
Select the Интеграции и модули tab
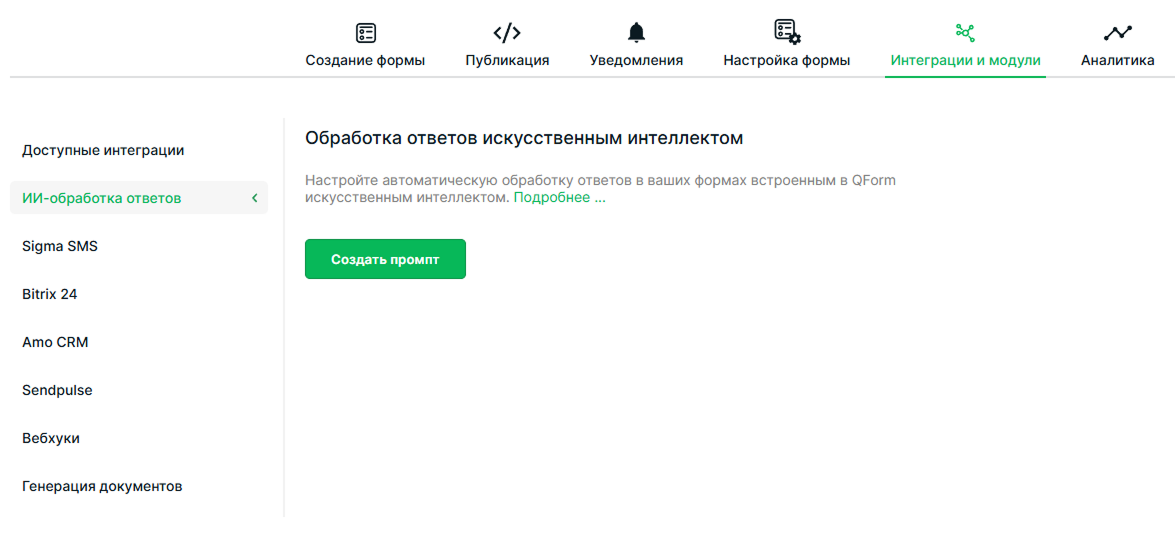[965, 61]
